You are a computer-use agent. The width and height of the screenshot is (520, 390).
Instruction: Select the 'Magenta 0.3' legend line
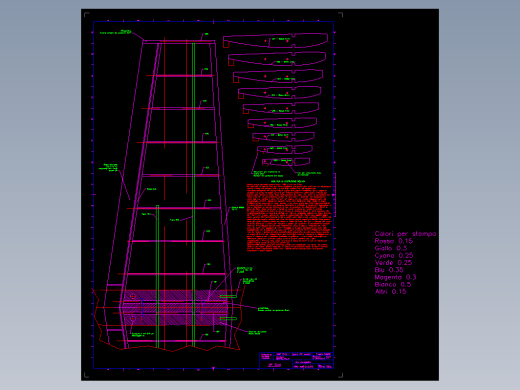pyautogui.click(x=395, y=277)
